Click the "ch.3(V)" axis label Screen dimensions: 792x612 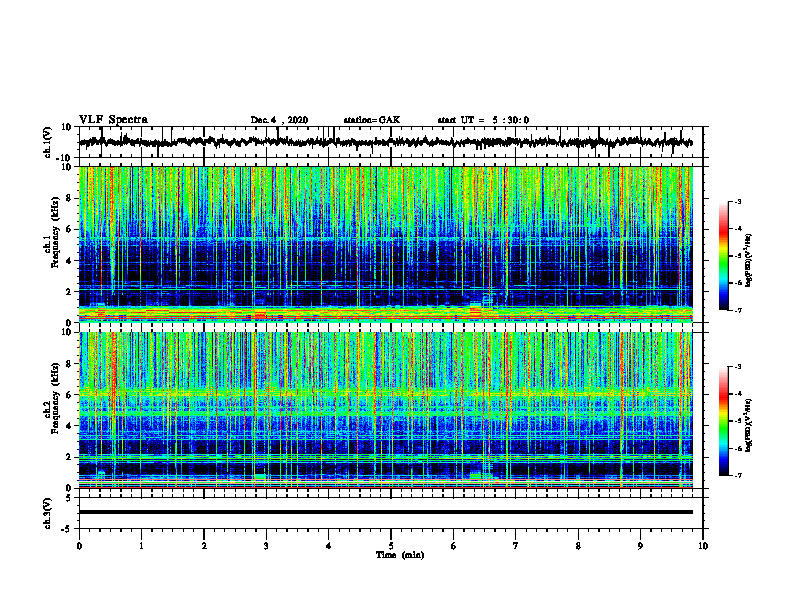(48, 514)
